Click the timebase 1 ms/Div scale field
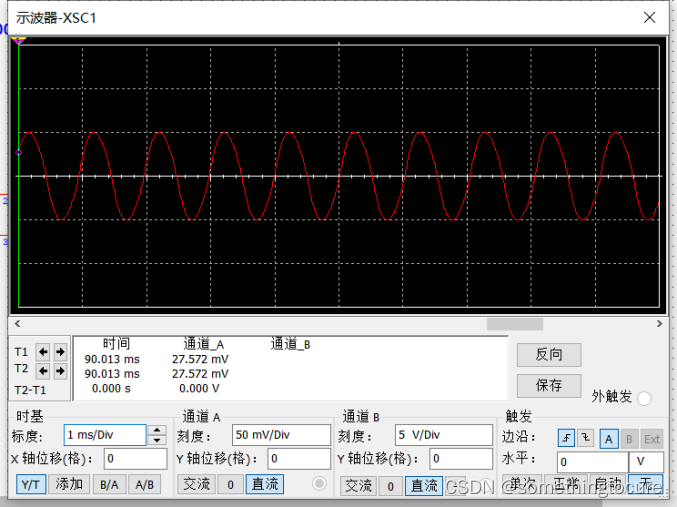 105,435
